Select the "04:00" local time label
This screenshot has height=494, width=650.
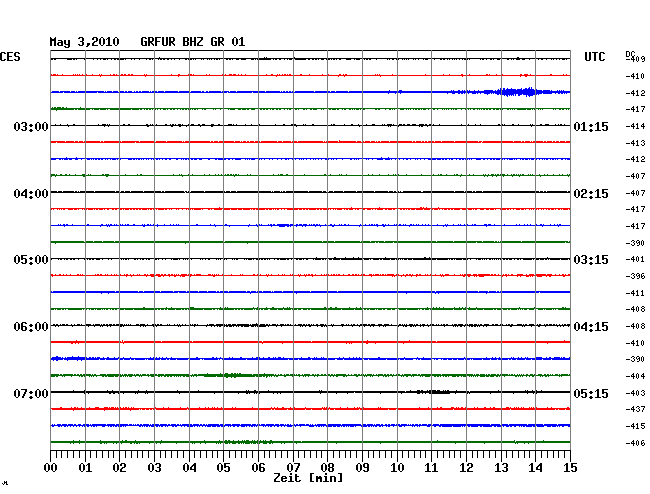tap(31, 194)
